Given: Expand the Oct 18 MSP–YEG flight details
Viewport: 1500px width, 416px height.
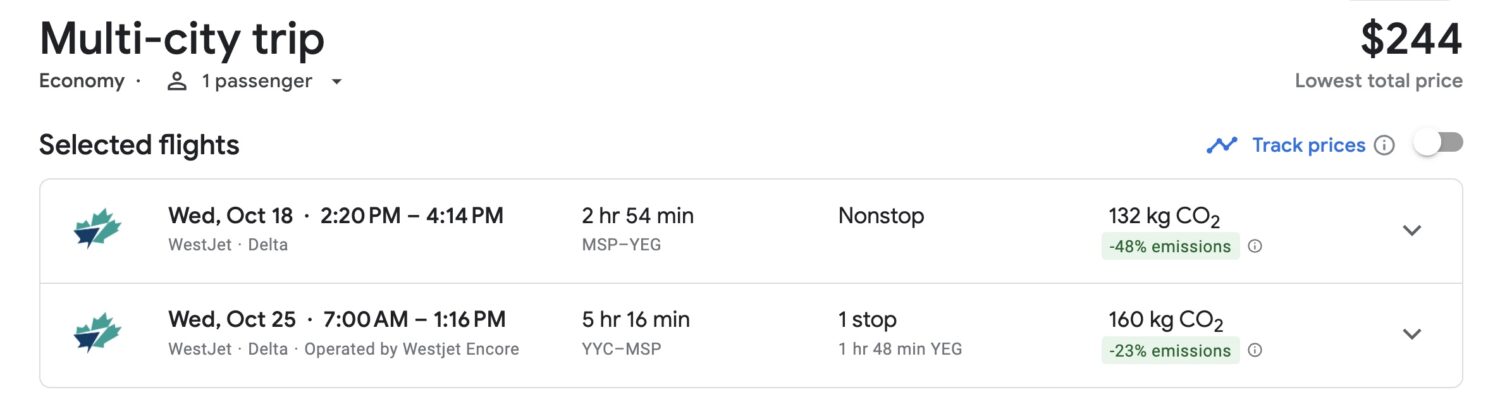Looking at the screenshot, I should coord(1411,230).
